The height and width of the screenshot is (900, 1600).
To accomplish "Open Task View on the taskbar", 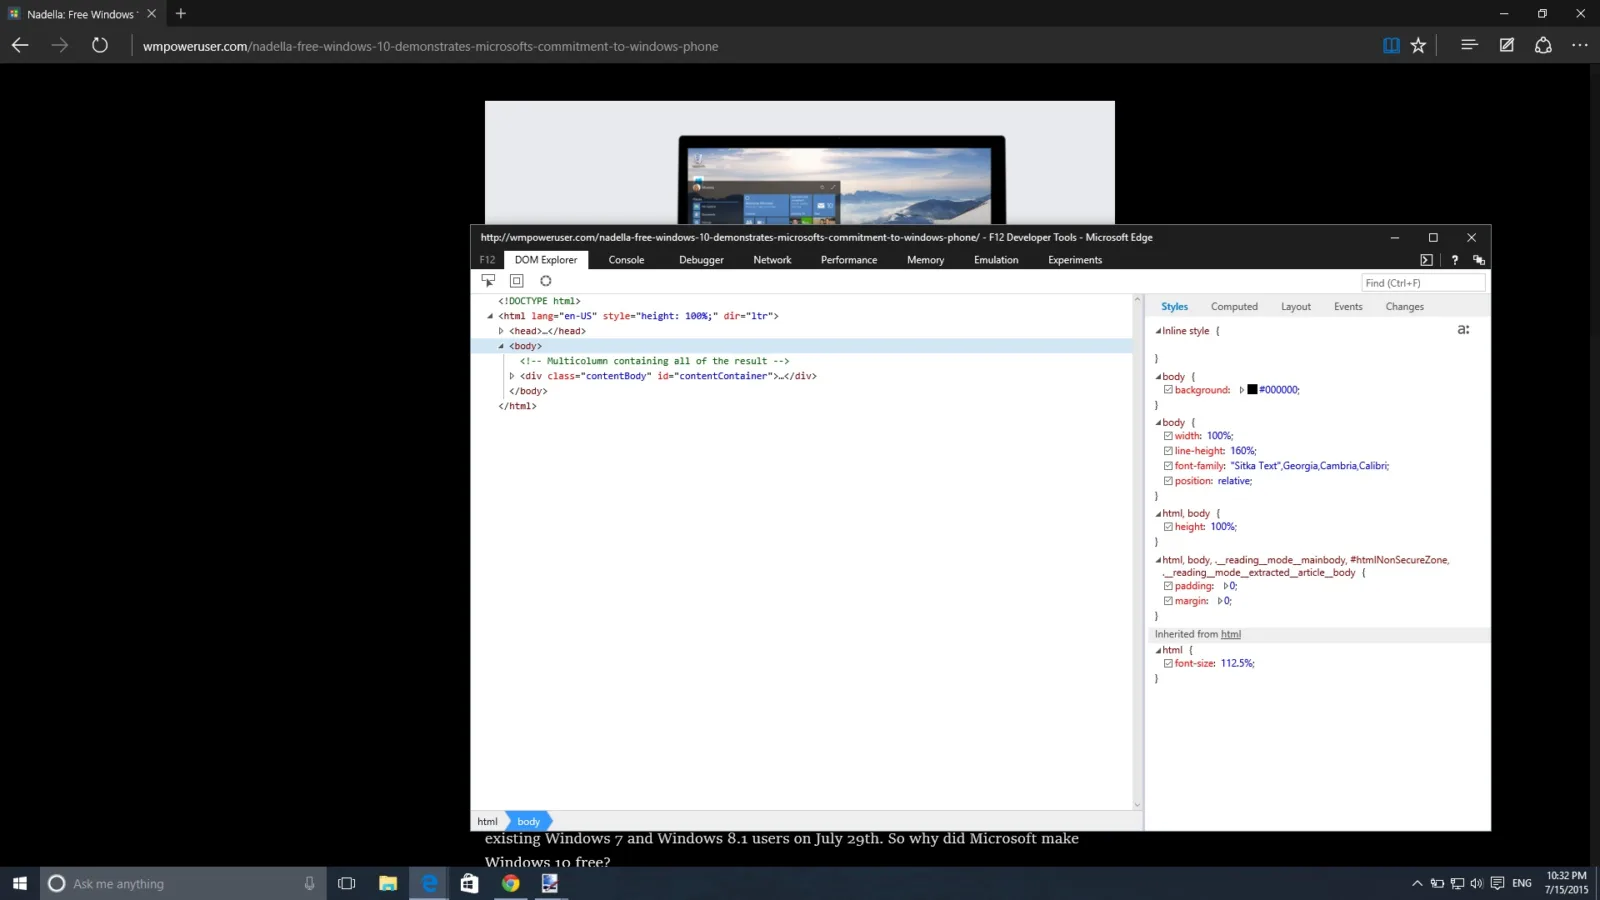I will (x=347, y=883).
